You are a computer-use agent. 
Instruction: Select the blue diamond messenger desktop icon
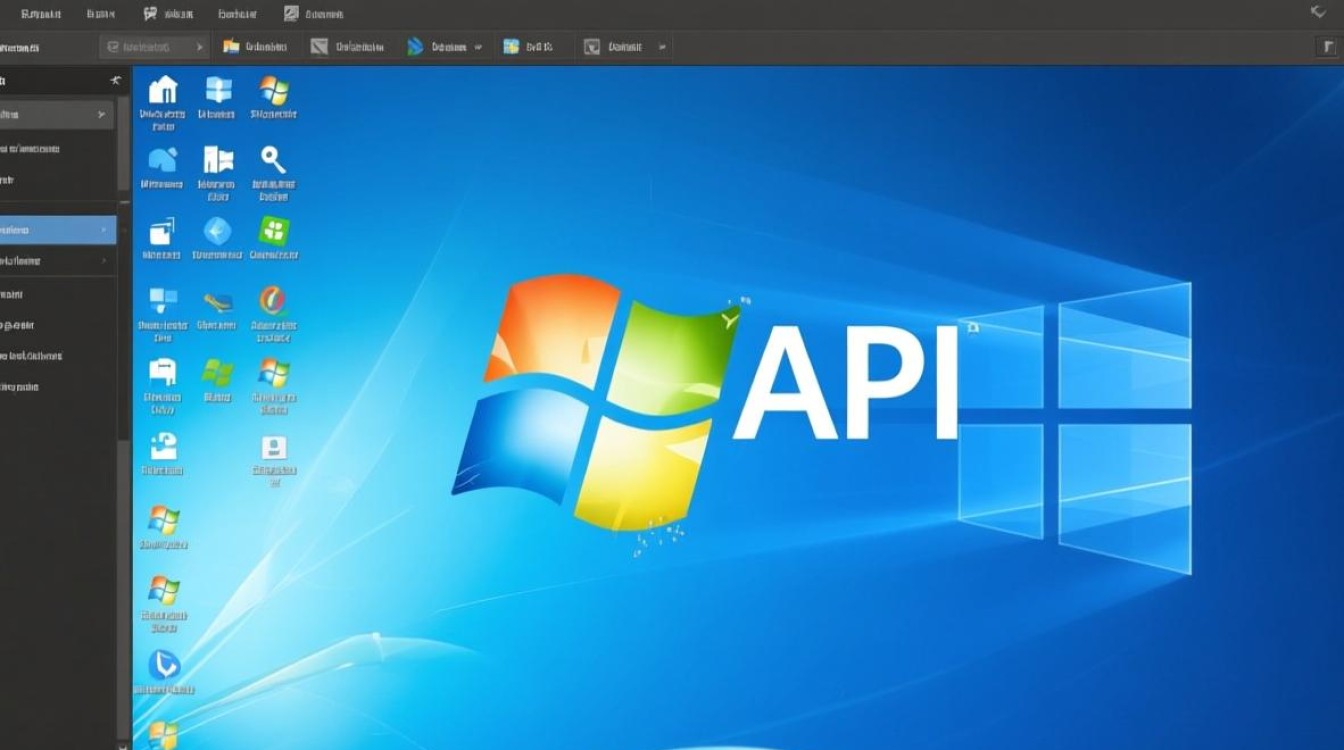pos(218,233)
